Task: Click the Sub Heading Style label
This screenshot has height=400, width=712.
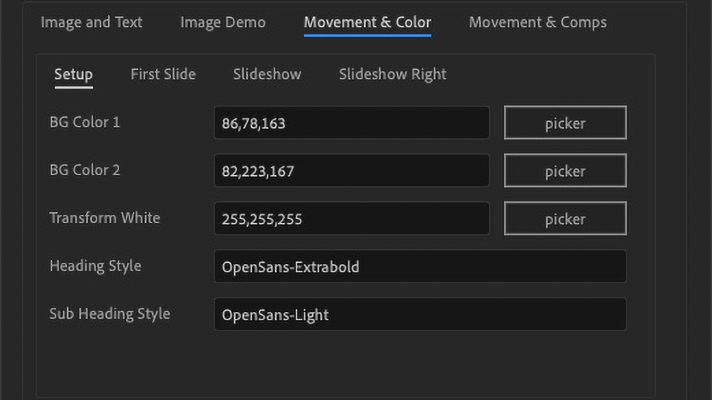Action: tap(110, 314)
